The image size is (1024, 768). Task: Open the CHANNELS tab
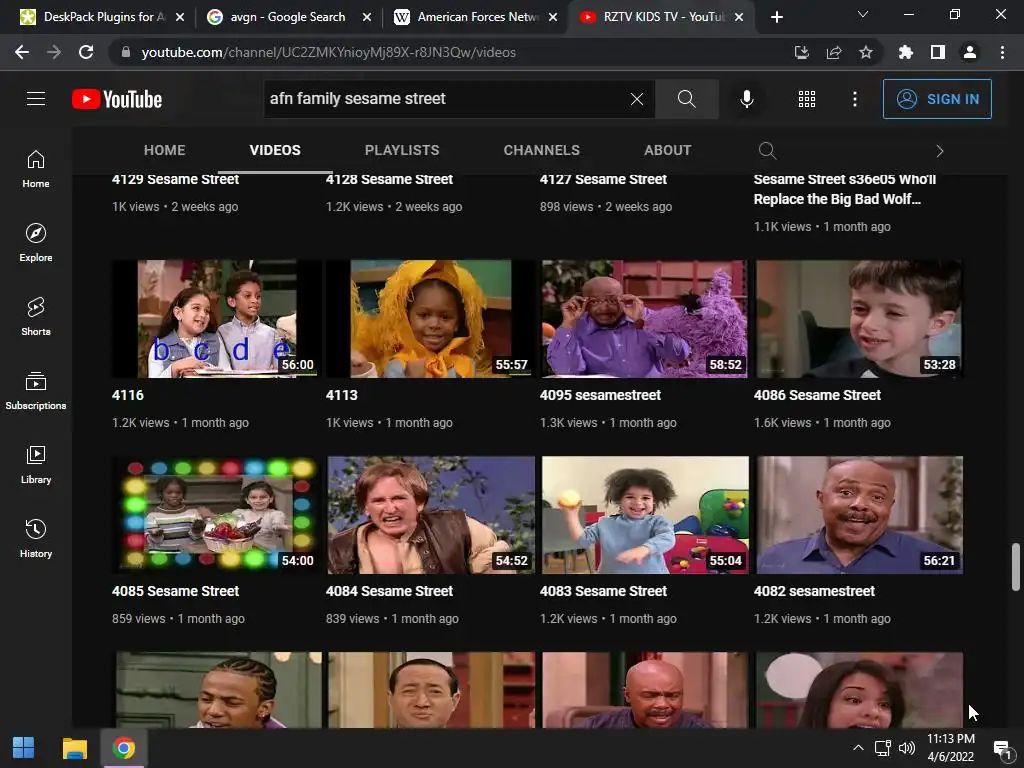coord(541,150)
